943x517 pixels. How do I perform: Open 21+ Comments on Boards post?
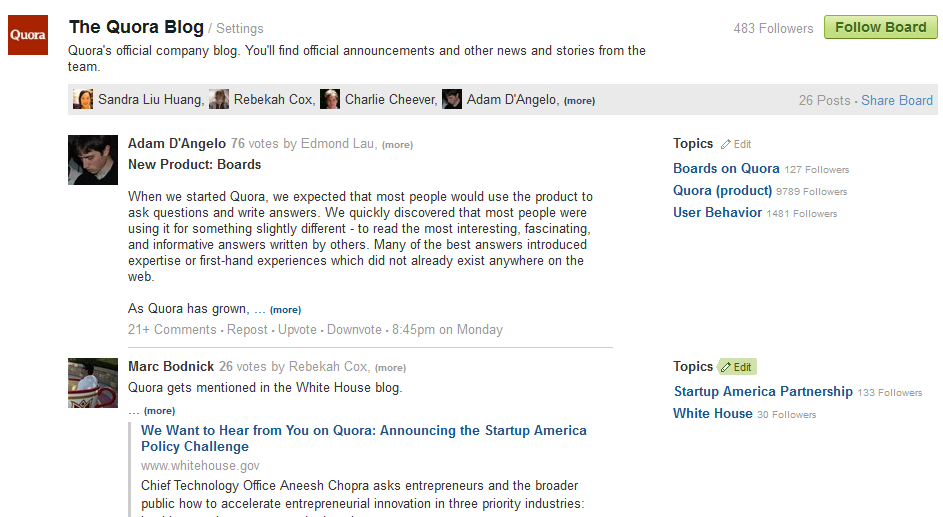(172, 329)
